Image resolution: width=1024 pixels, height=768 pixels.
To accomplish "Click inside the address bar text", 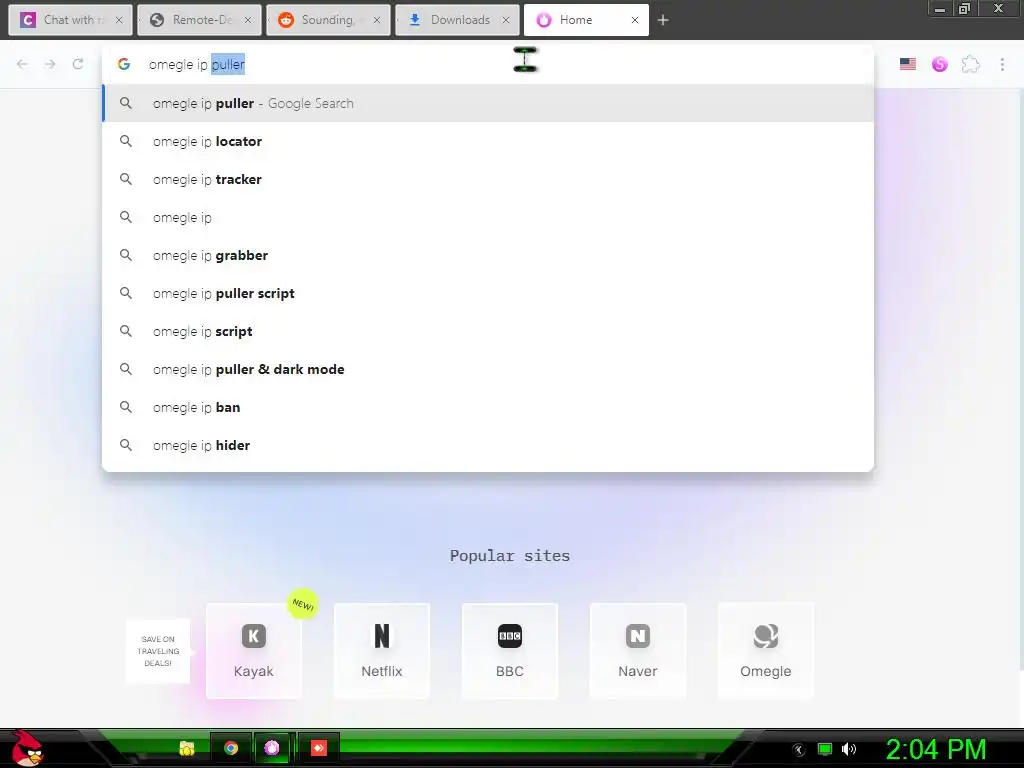I will [197, 64].
